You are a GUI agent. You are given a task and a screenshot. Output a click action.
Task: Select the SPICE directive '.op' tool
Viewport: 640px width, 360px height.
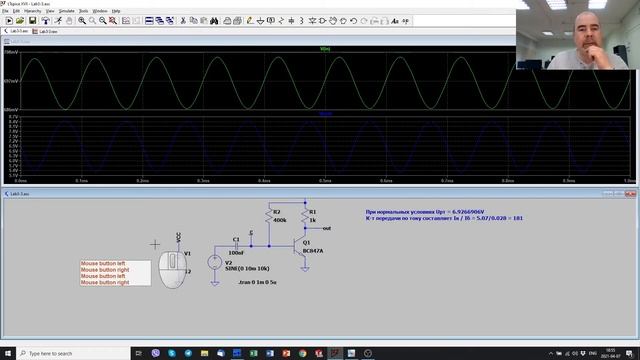(x=405, y=21)
